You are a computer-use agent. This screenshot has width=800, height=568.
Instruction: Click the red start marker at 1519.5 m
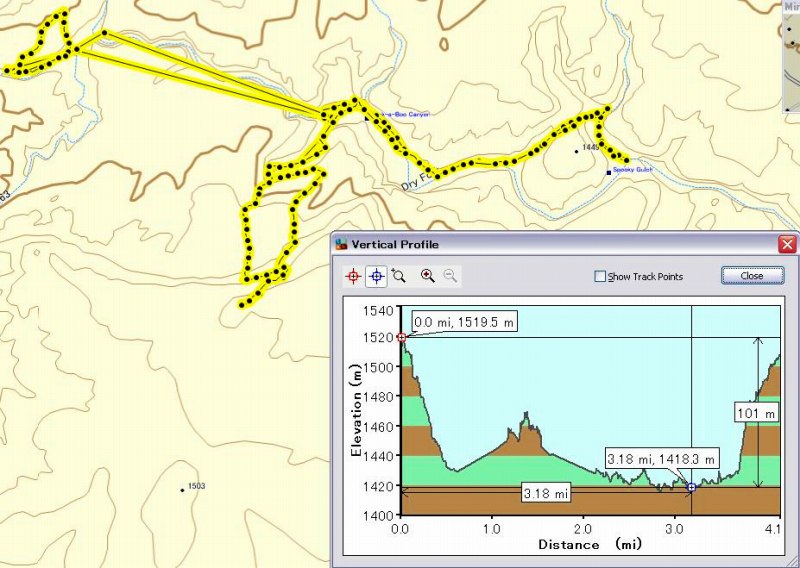tap(402, 338)
